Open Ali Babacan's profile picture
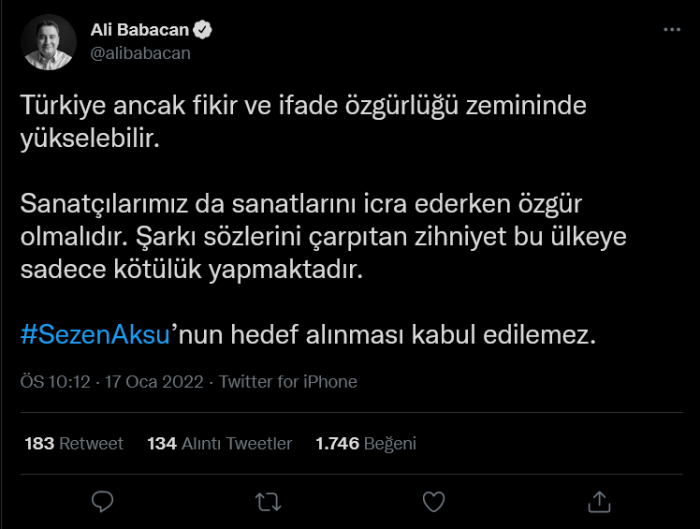The image size is (700, 529). tap(49, 42)
